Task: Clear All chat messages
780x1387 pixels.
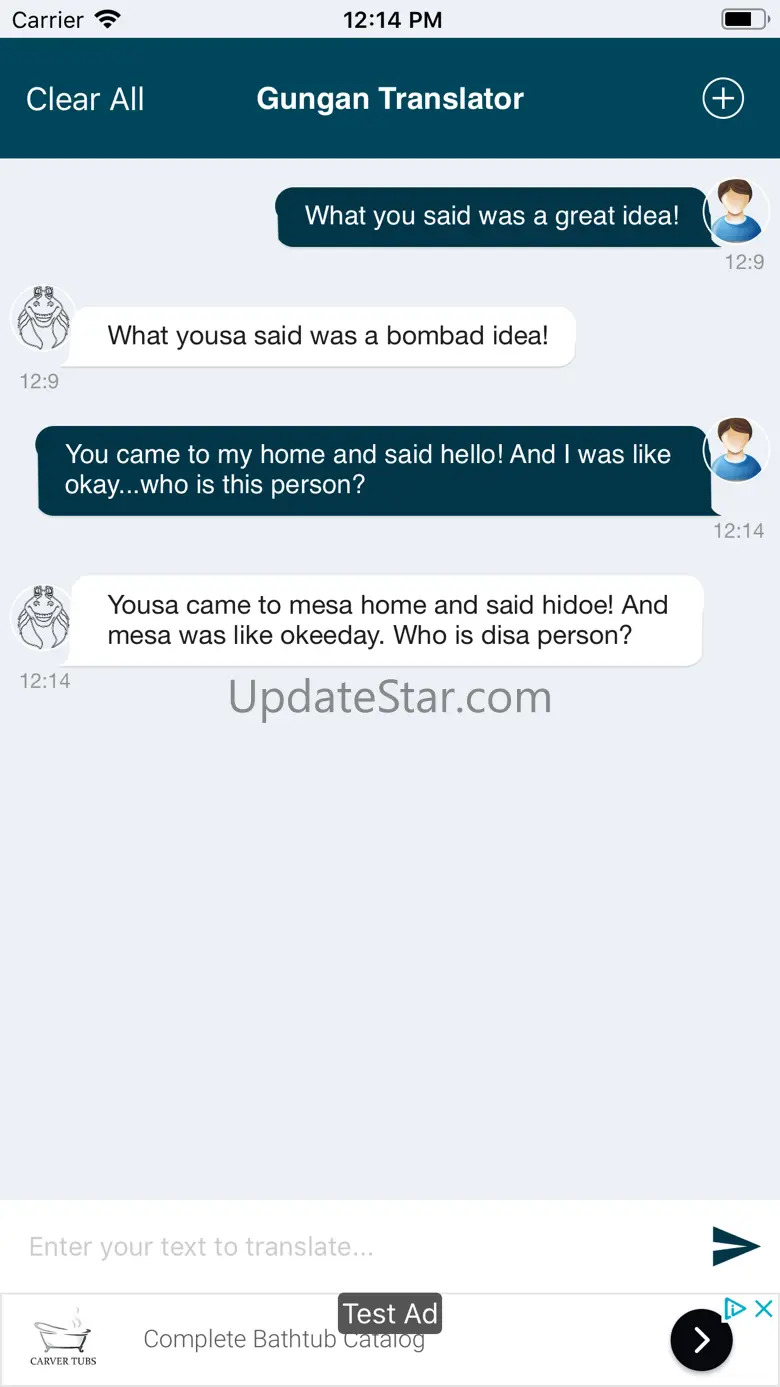Action: click(x=85, y=99)
